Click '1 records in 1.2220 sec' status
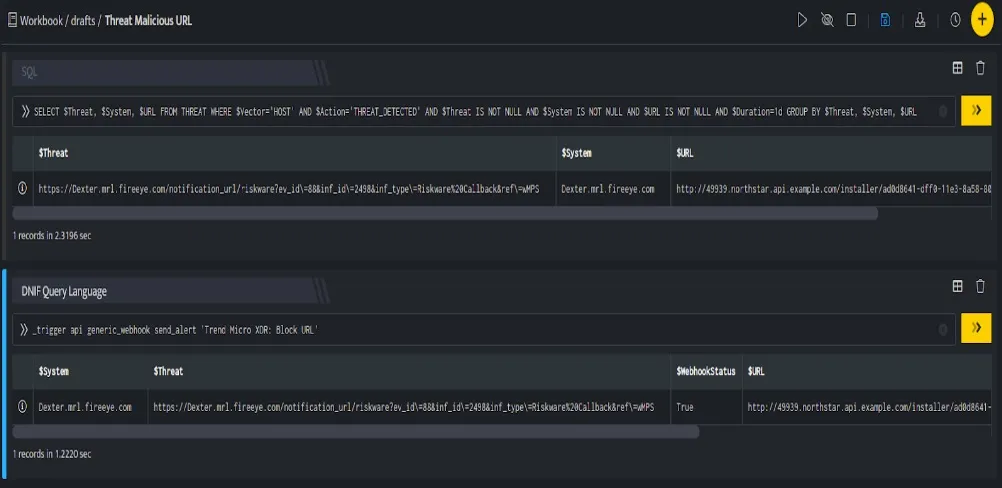The height and width of the screenshot is (488, 1002). pos(52,454)
